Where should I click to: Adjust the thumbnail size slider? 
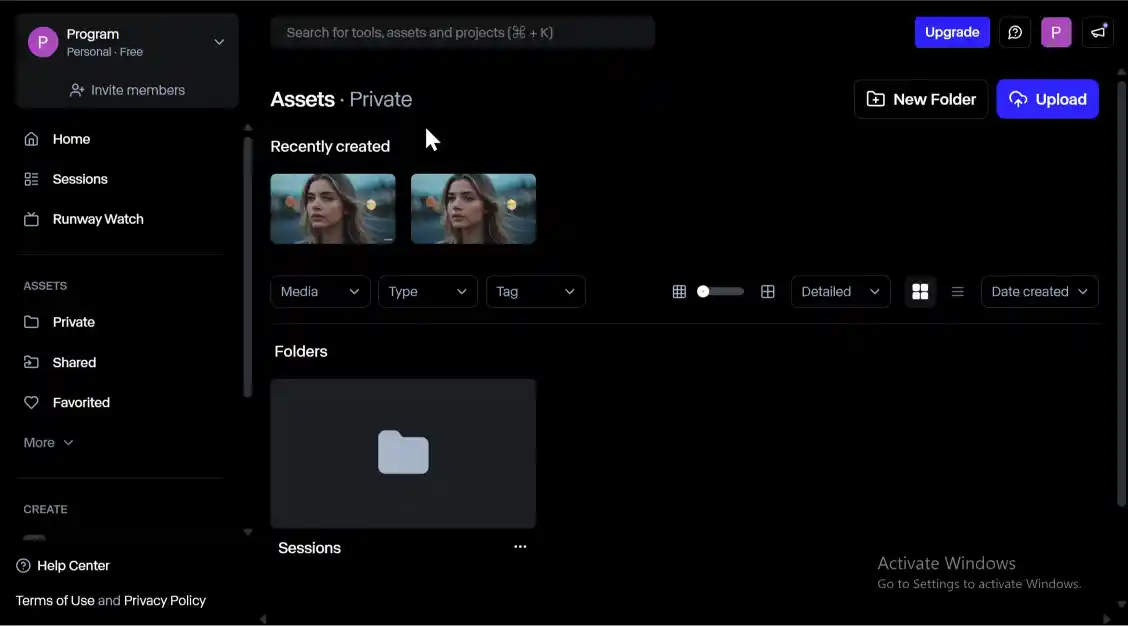coord(704,292)
